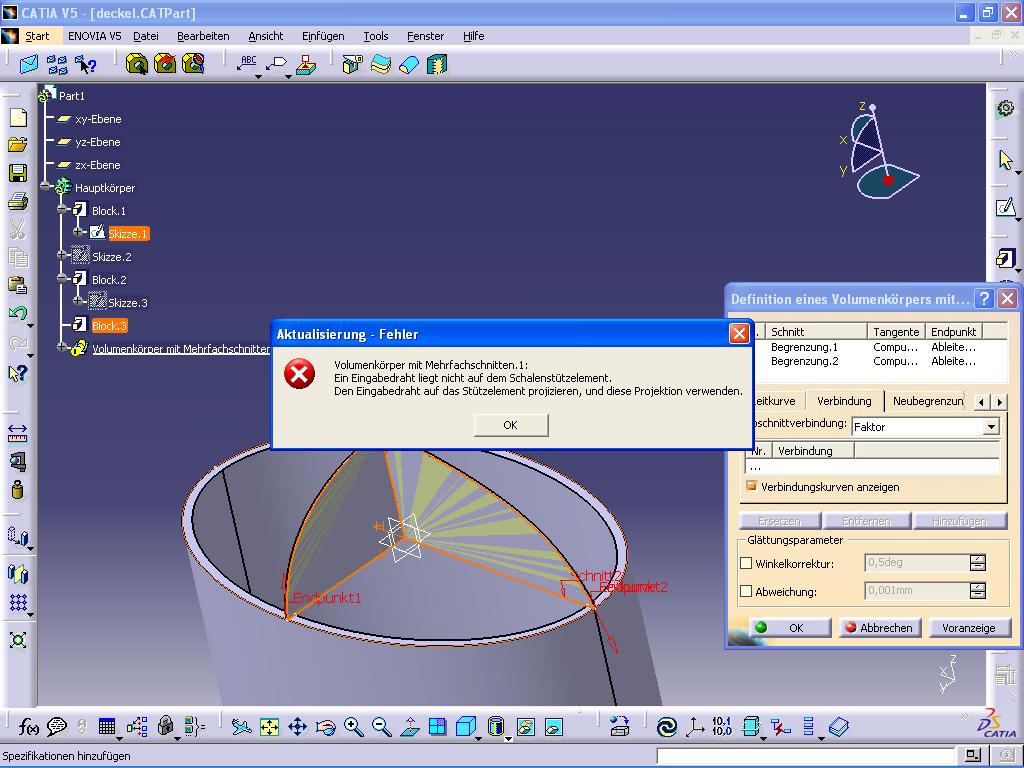Click the send mail envelope icon
The height and width of the screenshot is (768, 1024).
(29, 64)
